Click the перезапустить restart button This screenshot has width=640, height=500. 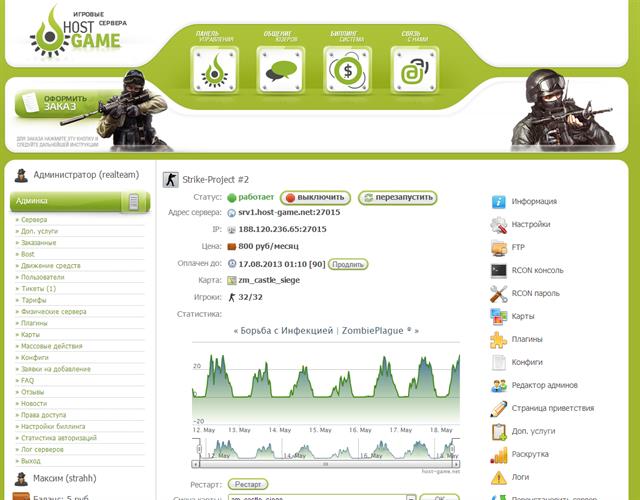point(398,198)
